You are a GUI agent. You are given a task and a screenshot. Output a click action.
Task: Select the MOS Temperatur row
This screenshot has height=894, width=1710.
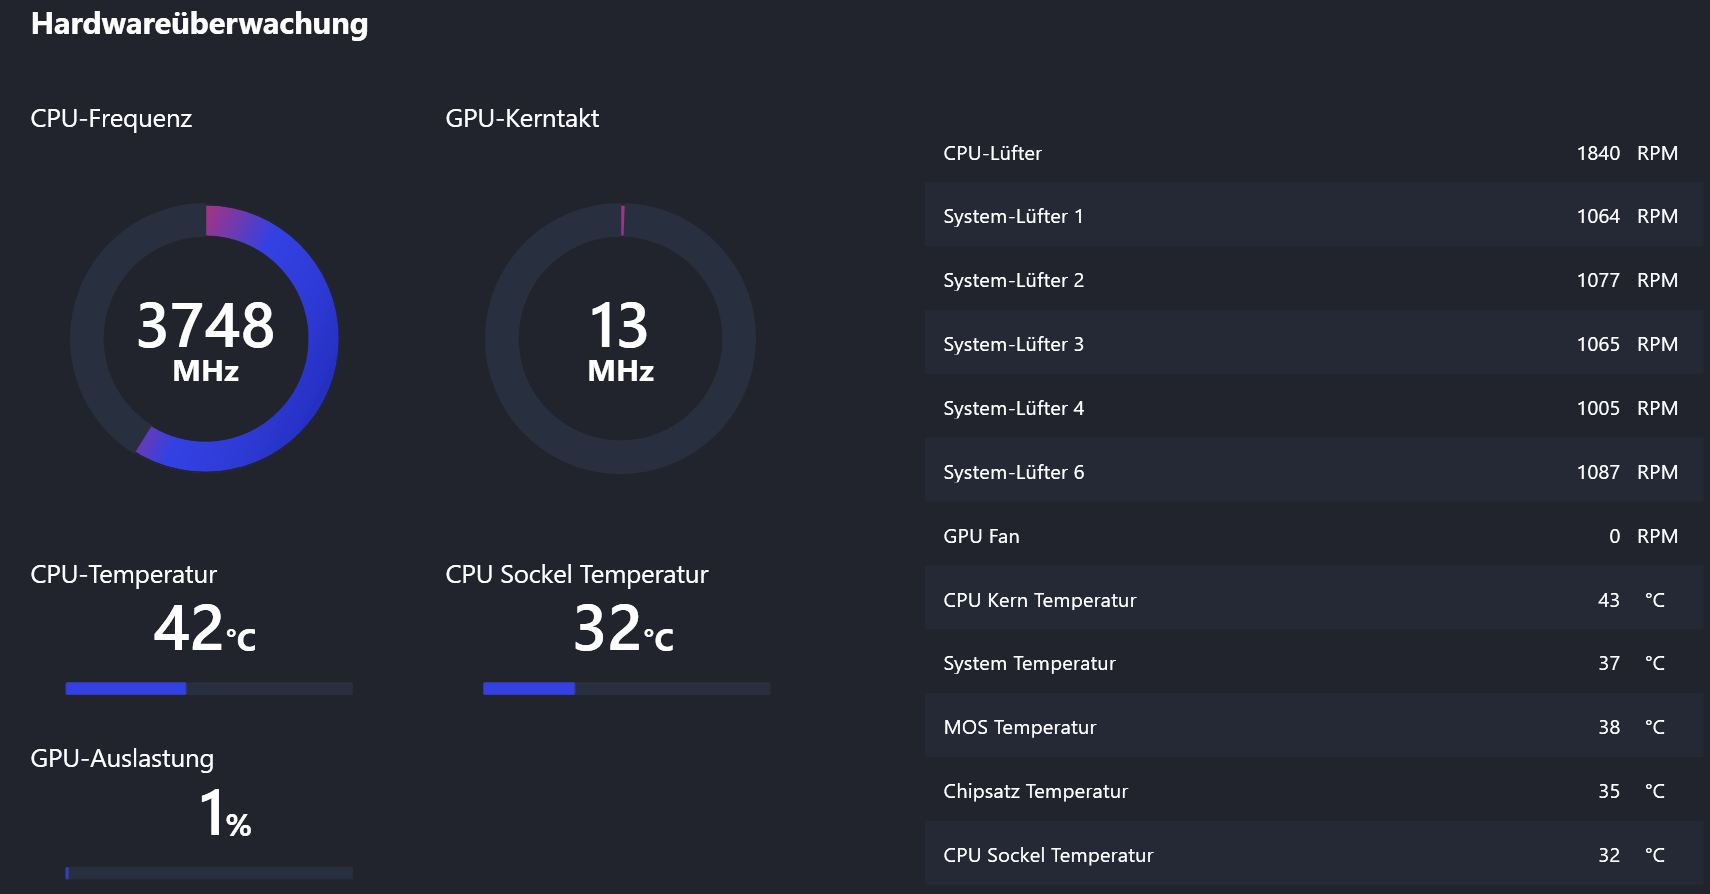[x=1314, y=726]
